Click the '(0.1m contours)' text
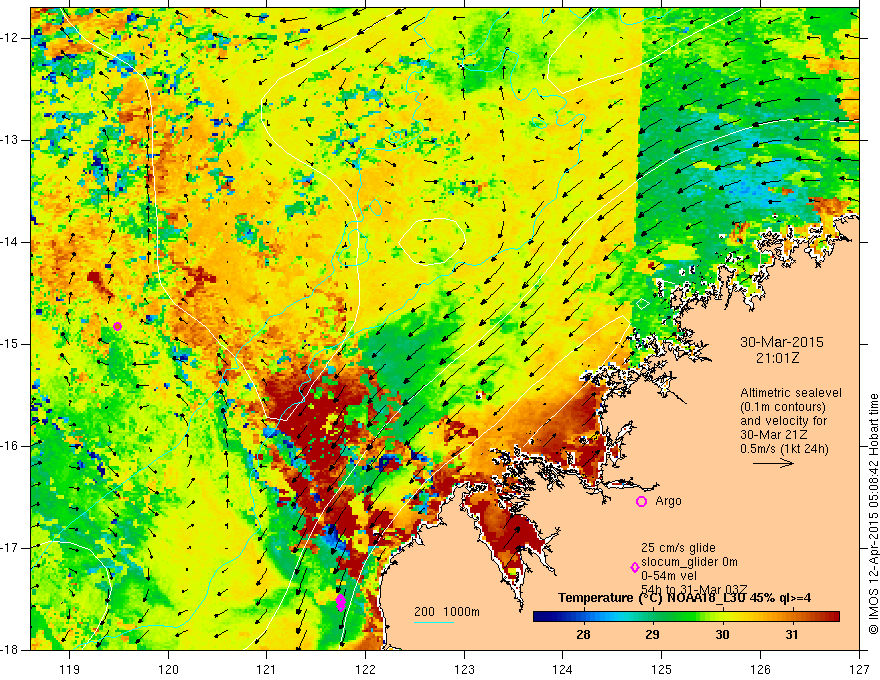The width and height of the screenshot is (880, 680). 783,407
